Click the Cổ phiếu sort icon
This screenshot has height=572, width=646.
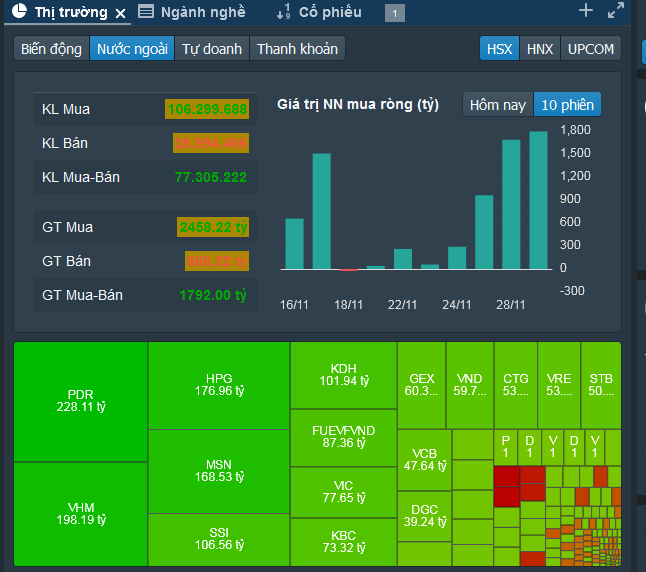tap(283, 12)
